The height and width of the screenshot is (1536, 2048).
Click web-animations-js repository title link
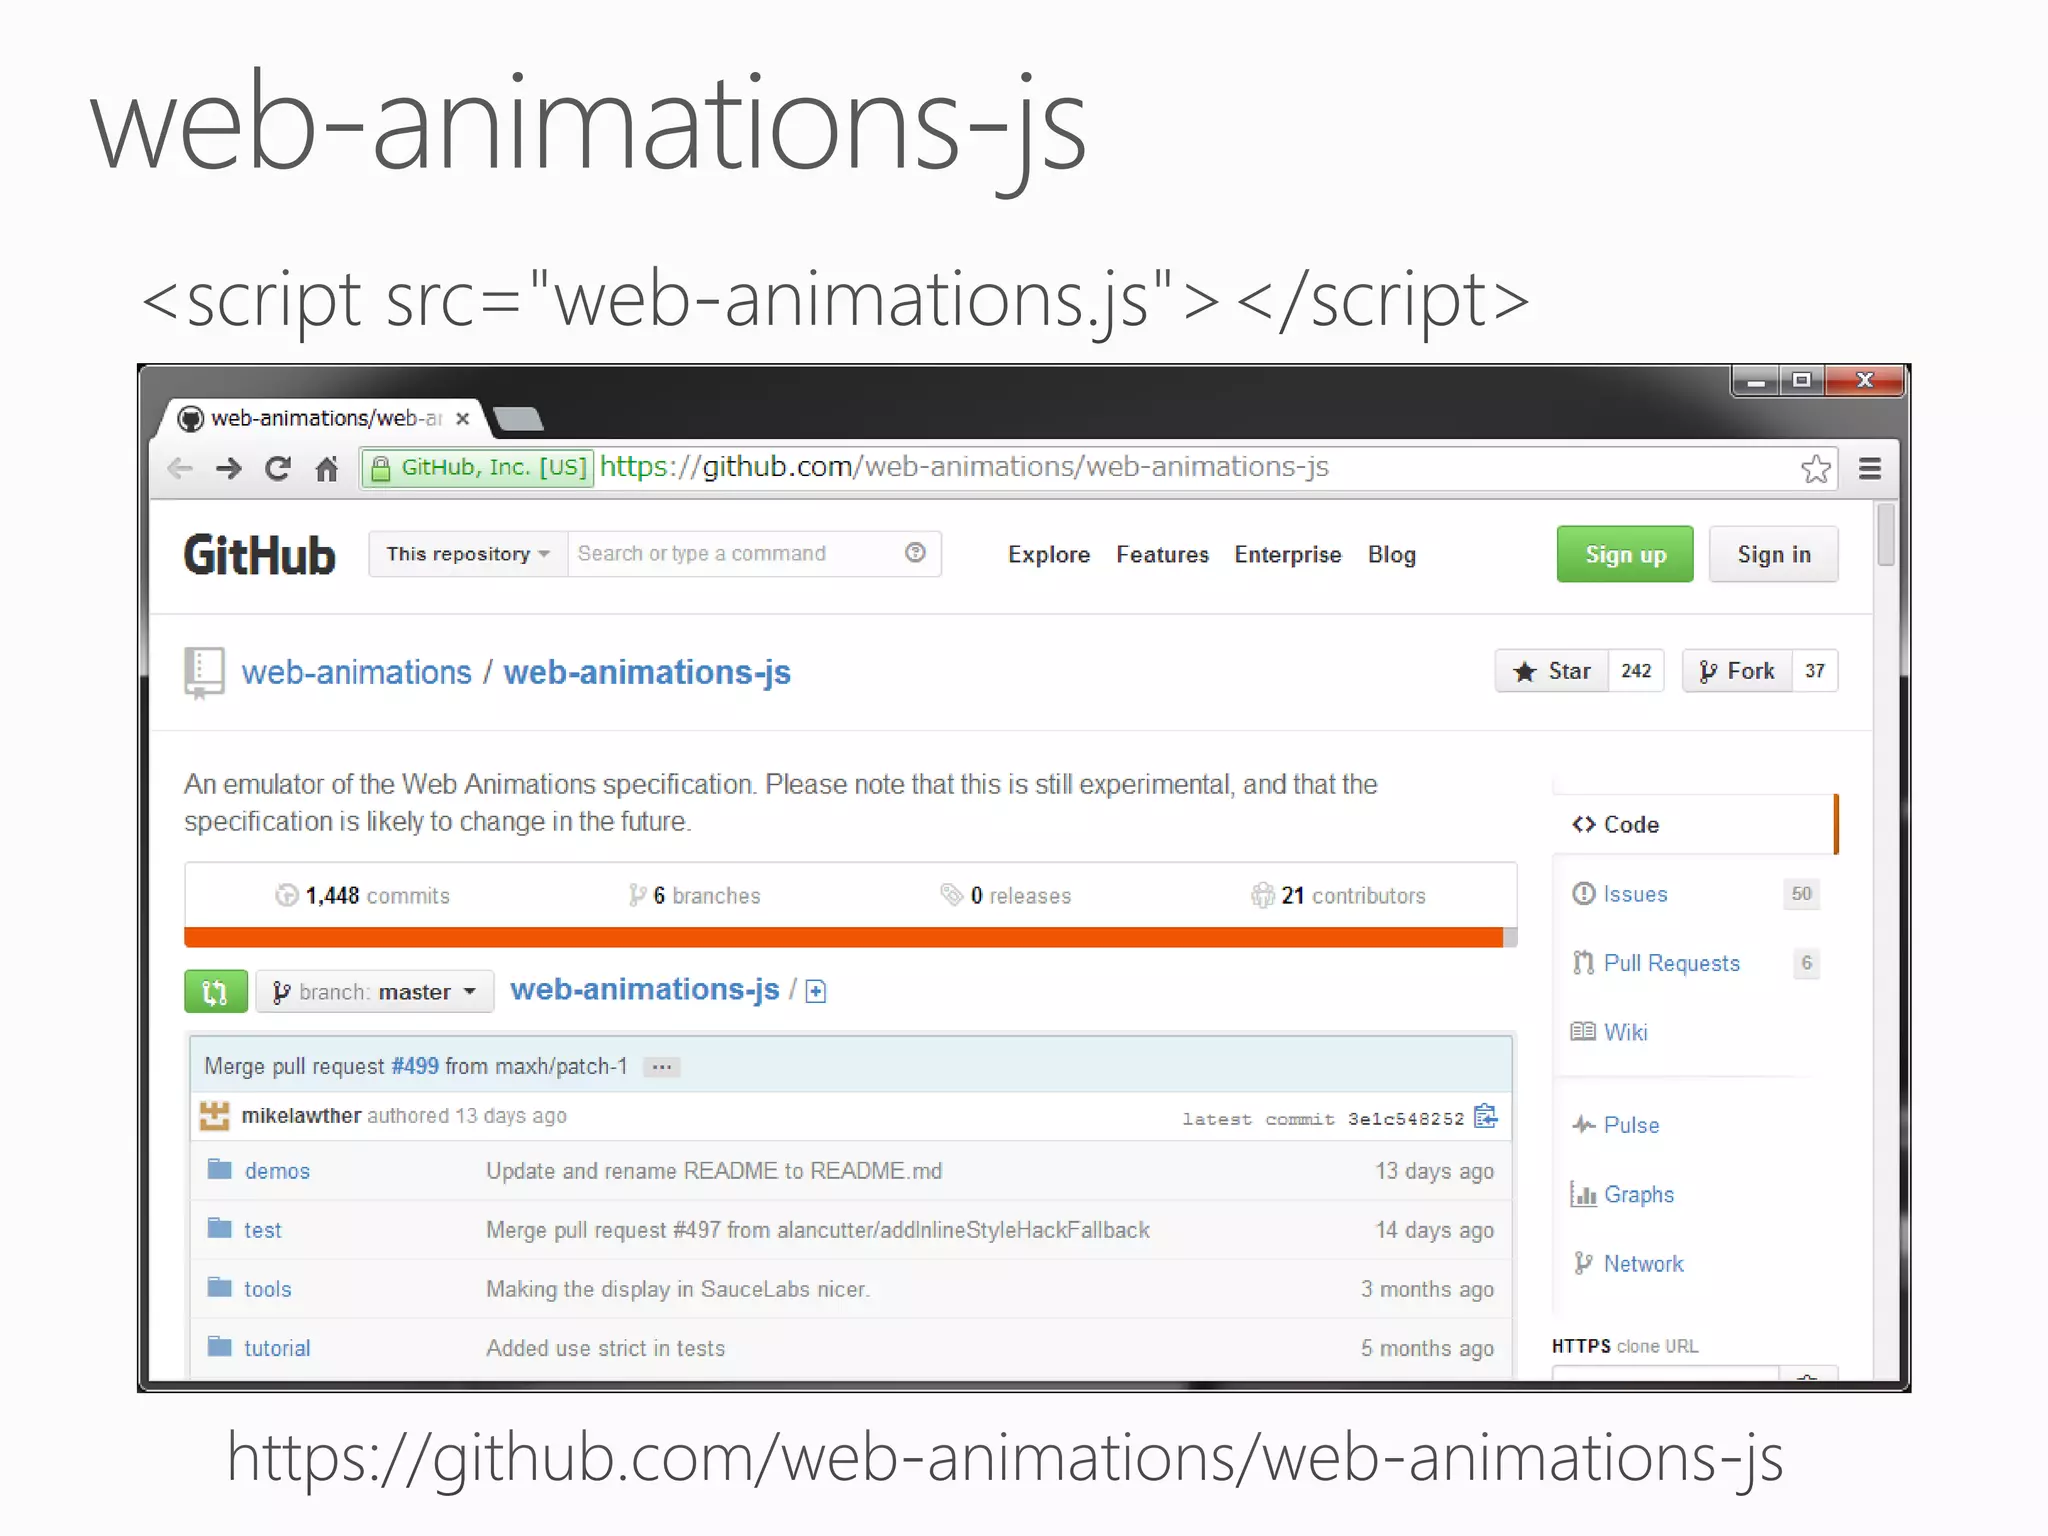coord(647,673)
